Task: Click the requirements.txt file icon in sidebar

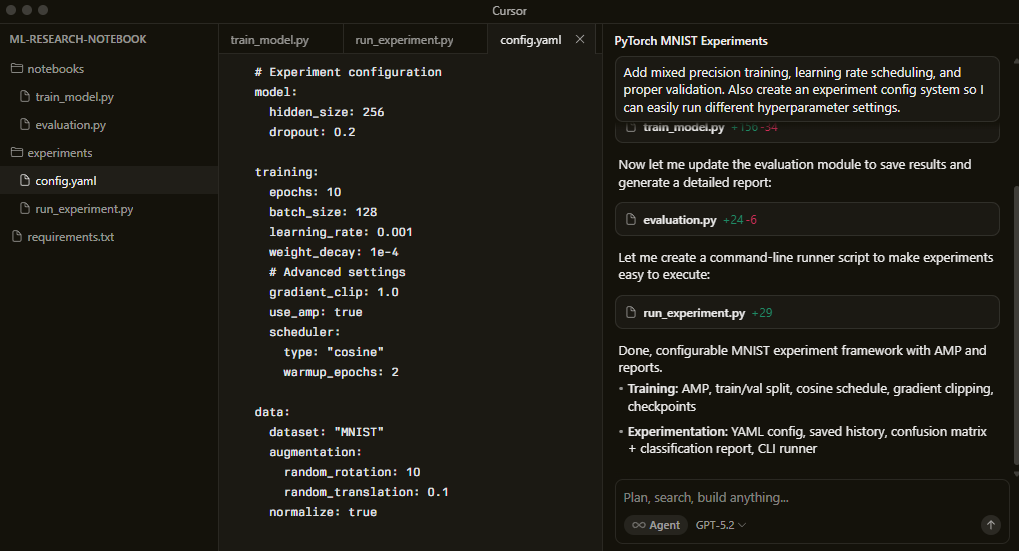Action: (17, 237)
